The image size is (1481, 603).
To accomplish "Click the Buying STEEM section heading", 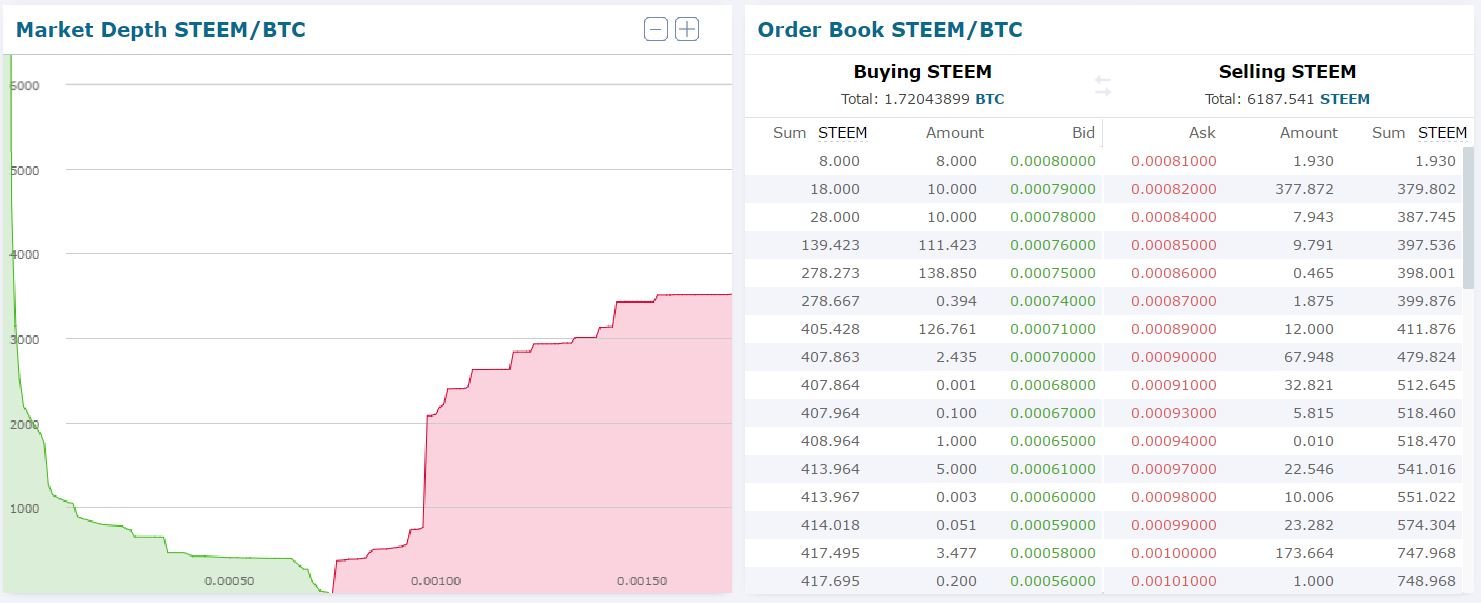I will [921, 71].
